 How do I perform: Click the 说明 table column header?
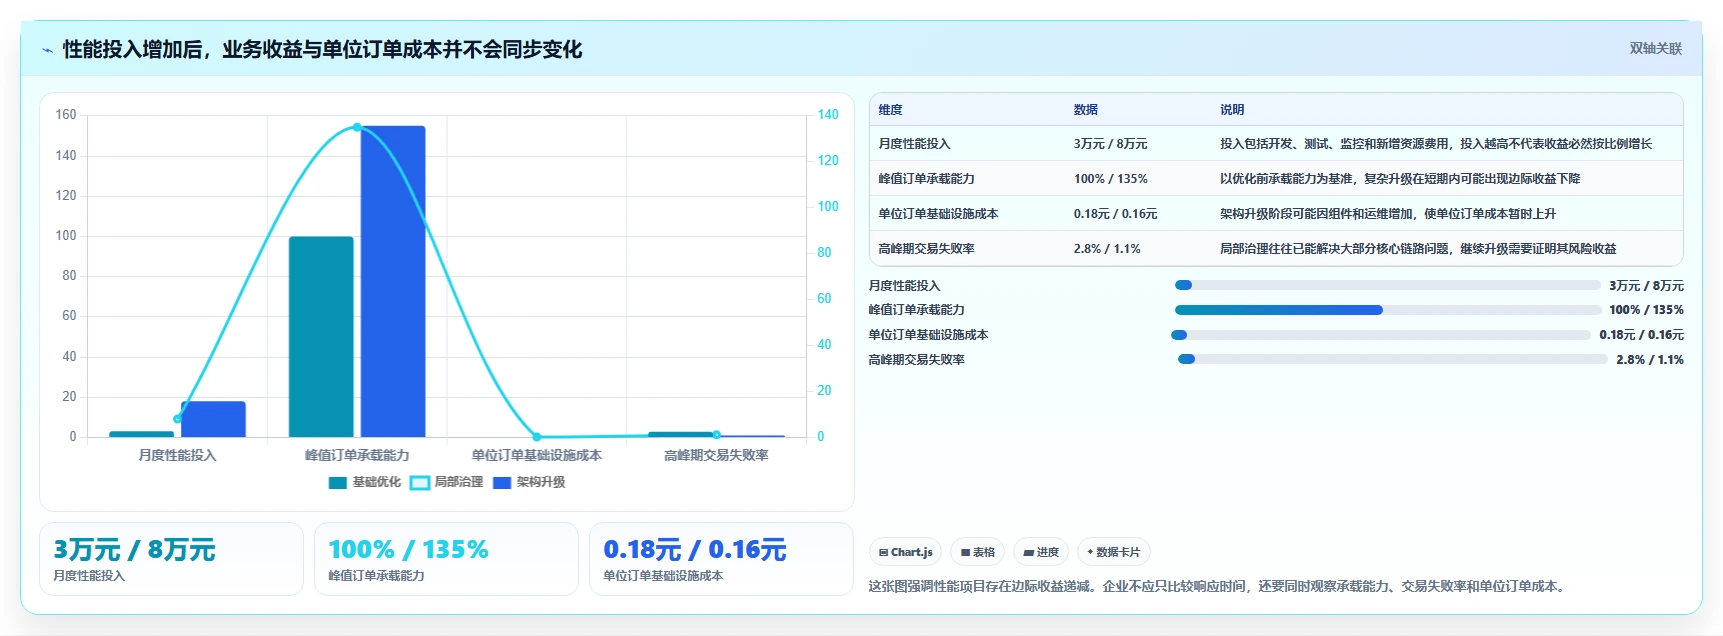pos(1232,110)
